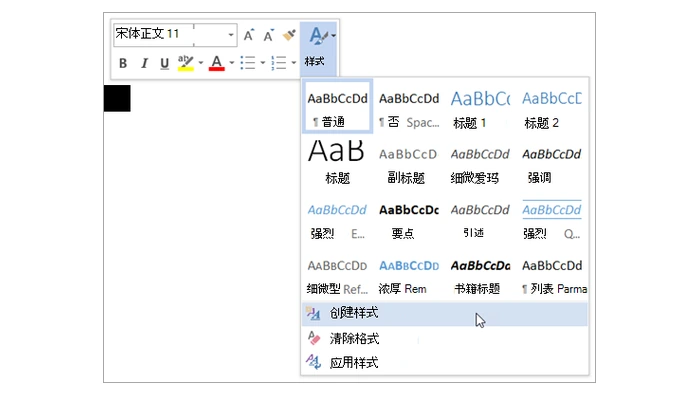Apply the red font color
Image resolution: width=700 pixels, height=395 pixels.
217,63
